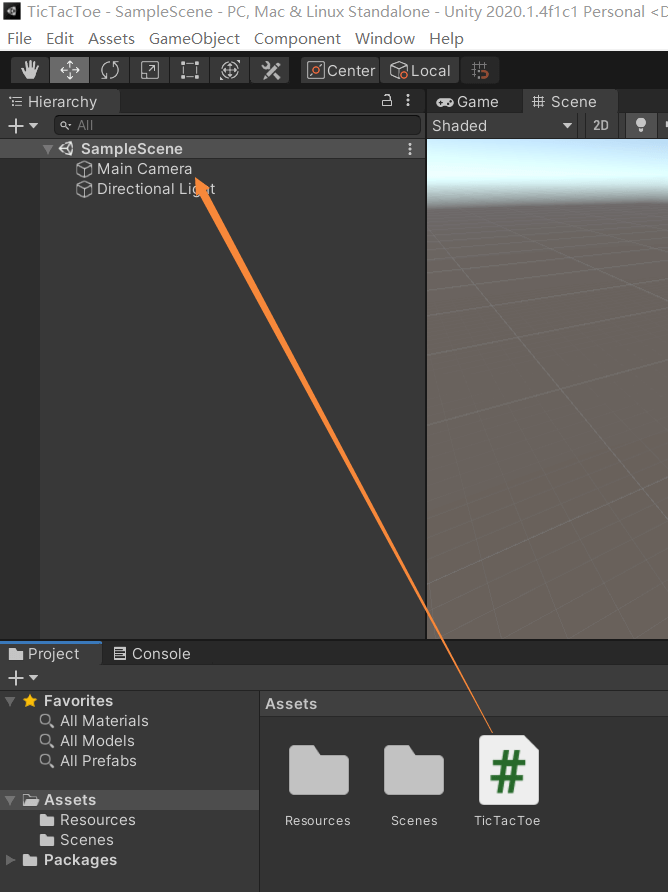The height and width of the screenshot is (892, 668).
Task: Click Favorites star icon
Action: [30, 700]
